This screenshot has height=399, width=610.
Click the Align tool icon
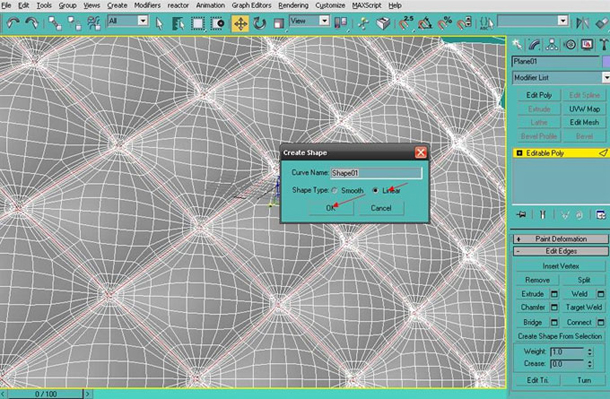click(602, 23)
